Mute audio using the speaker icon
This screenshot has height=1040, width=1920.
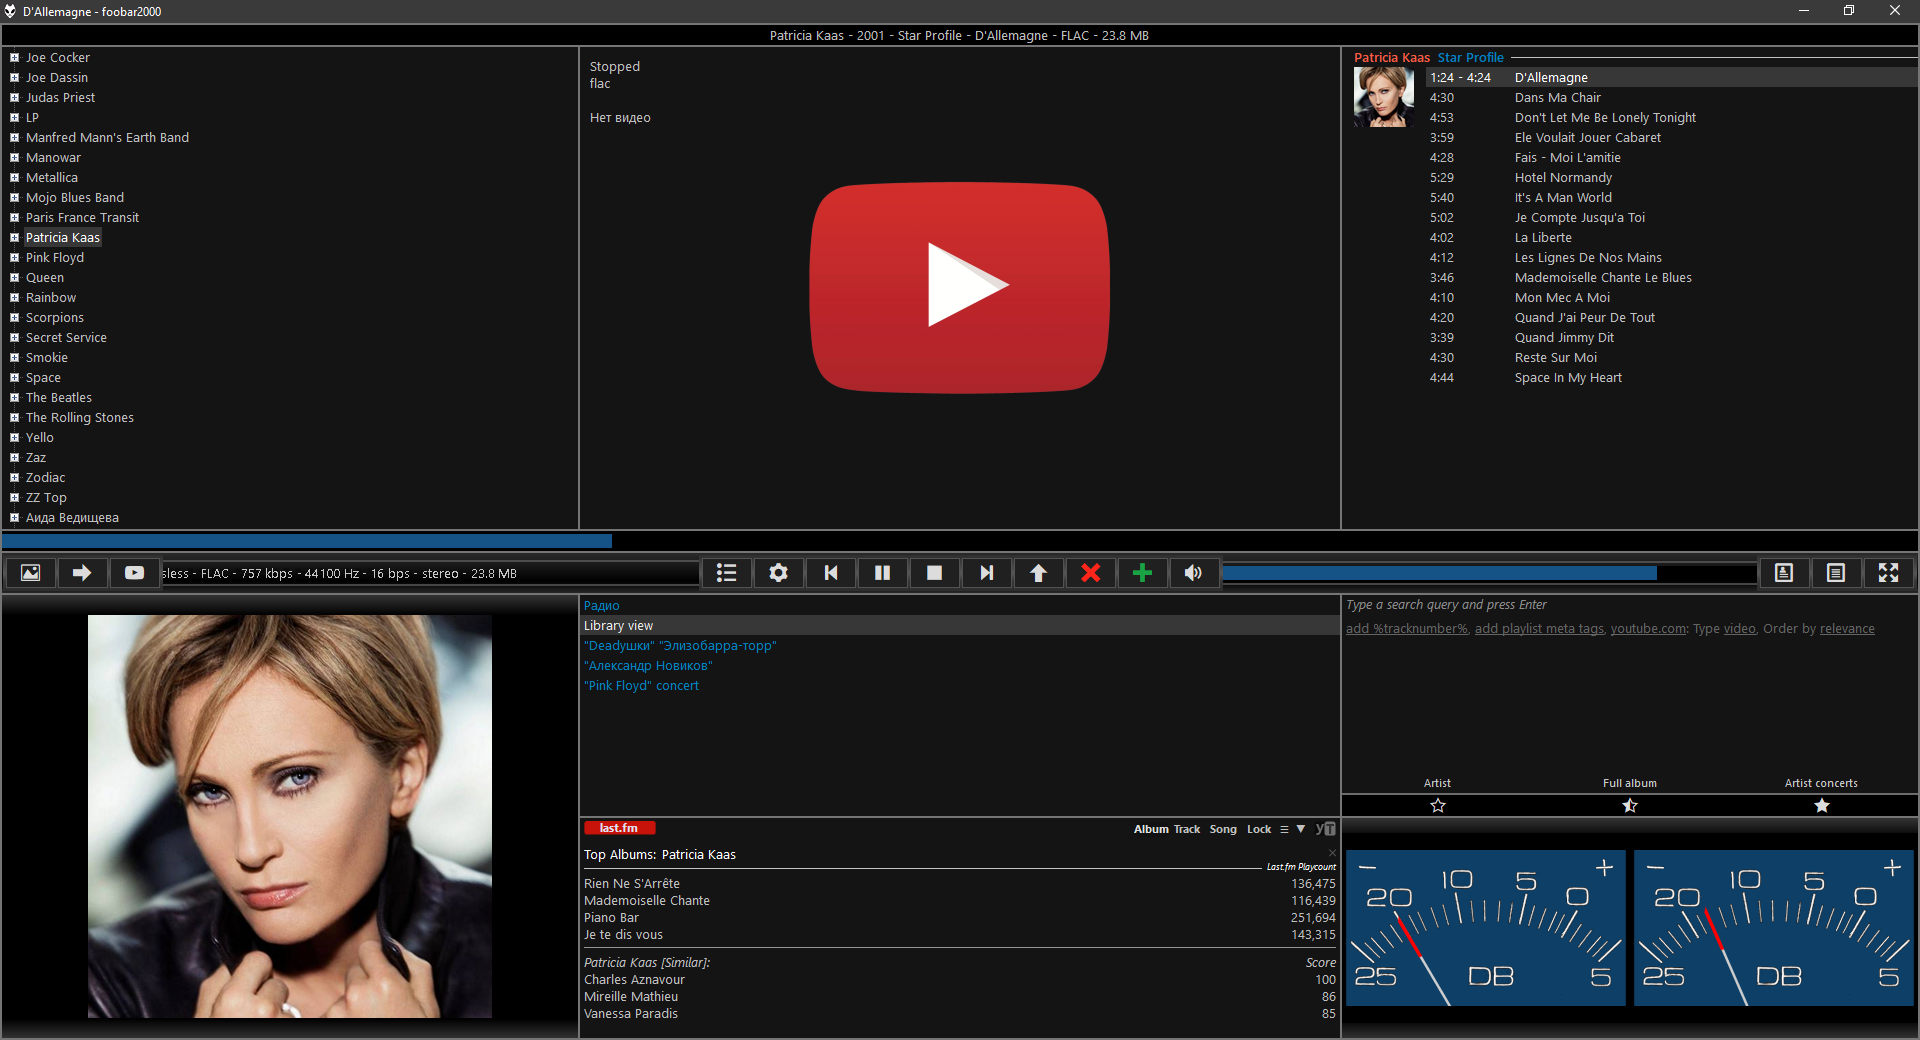click(x=1193, y=573)
